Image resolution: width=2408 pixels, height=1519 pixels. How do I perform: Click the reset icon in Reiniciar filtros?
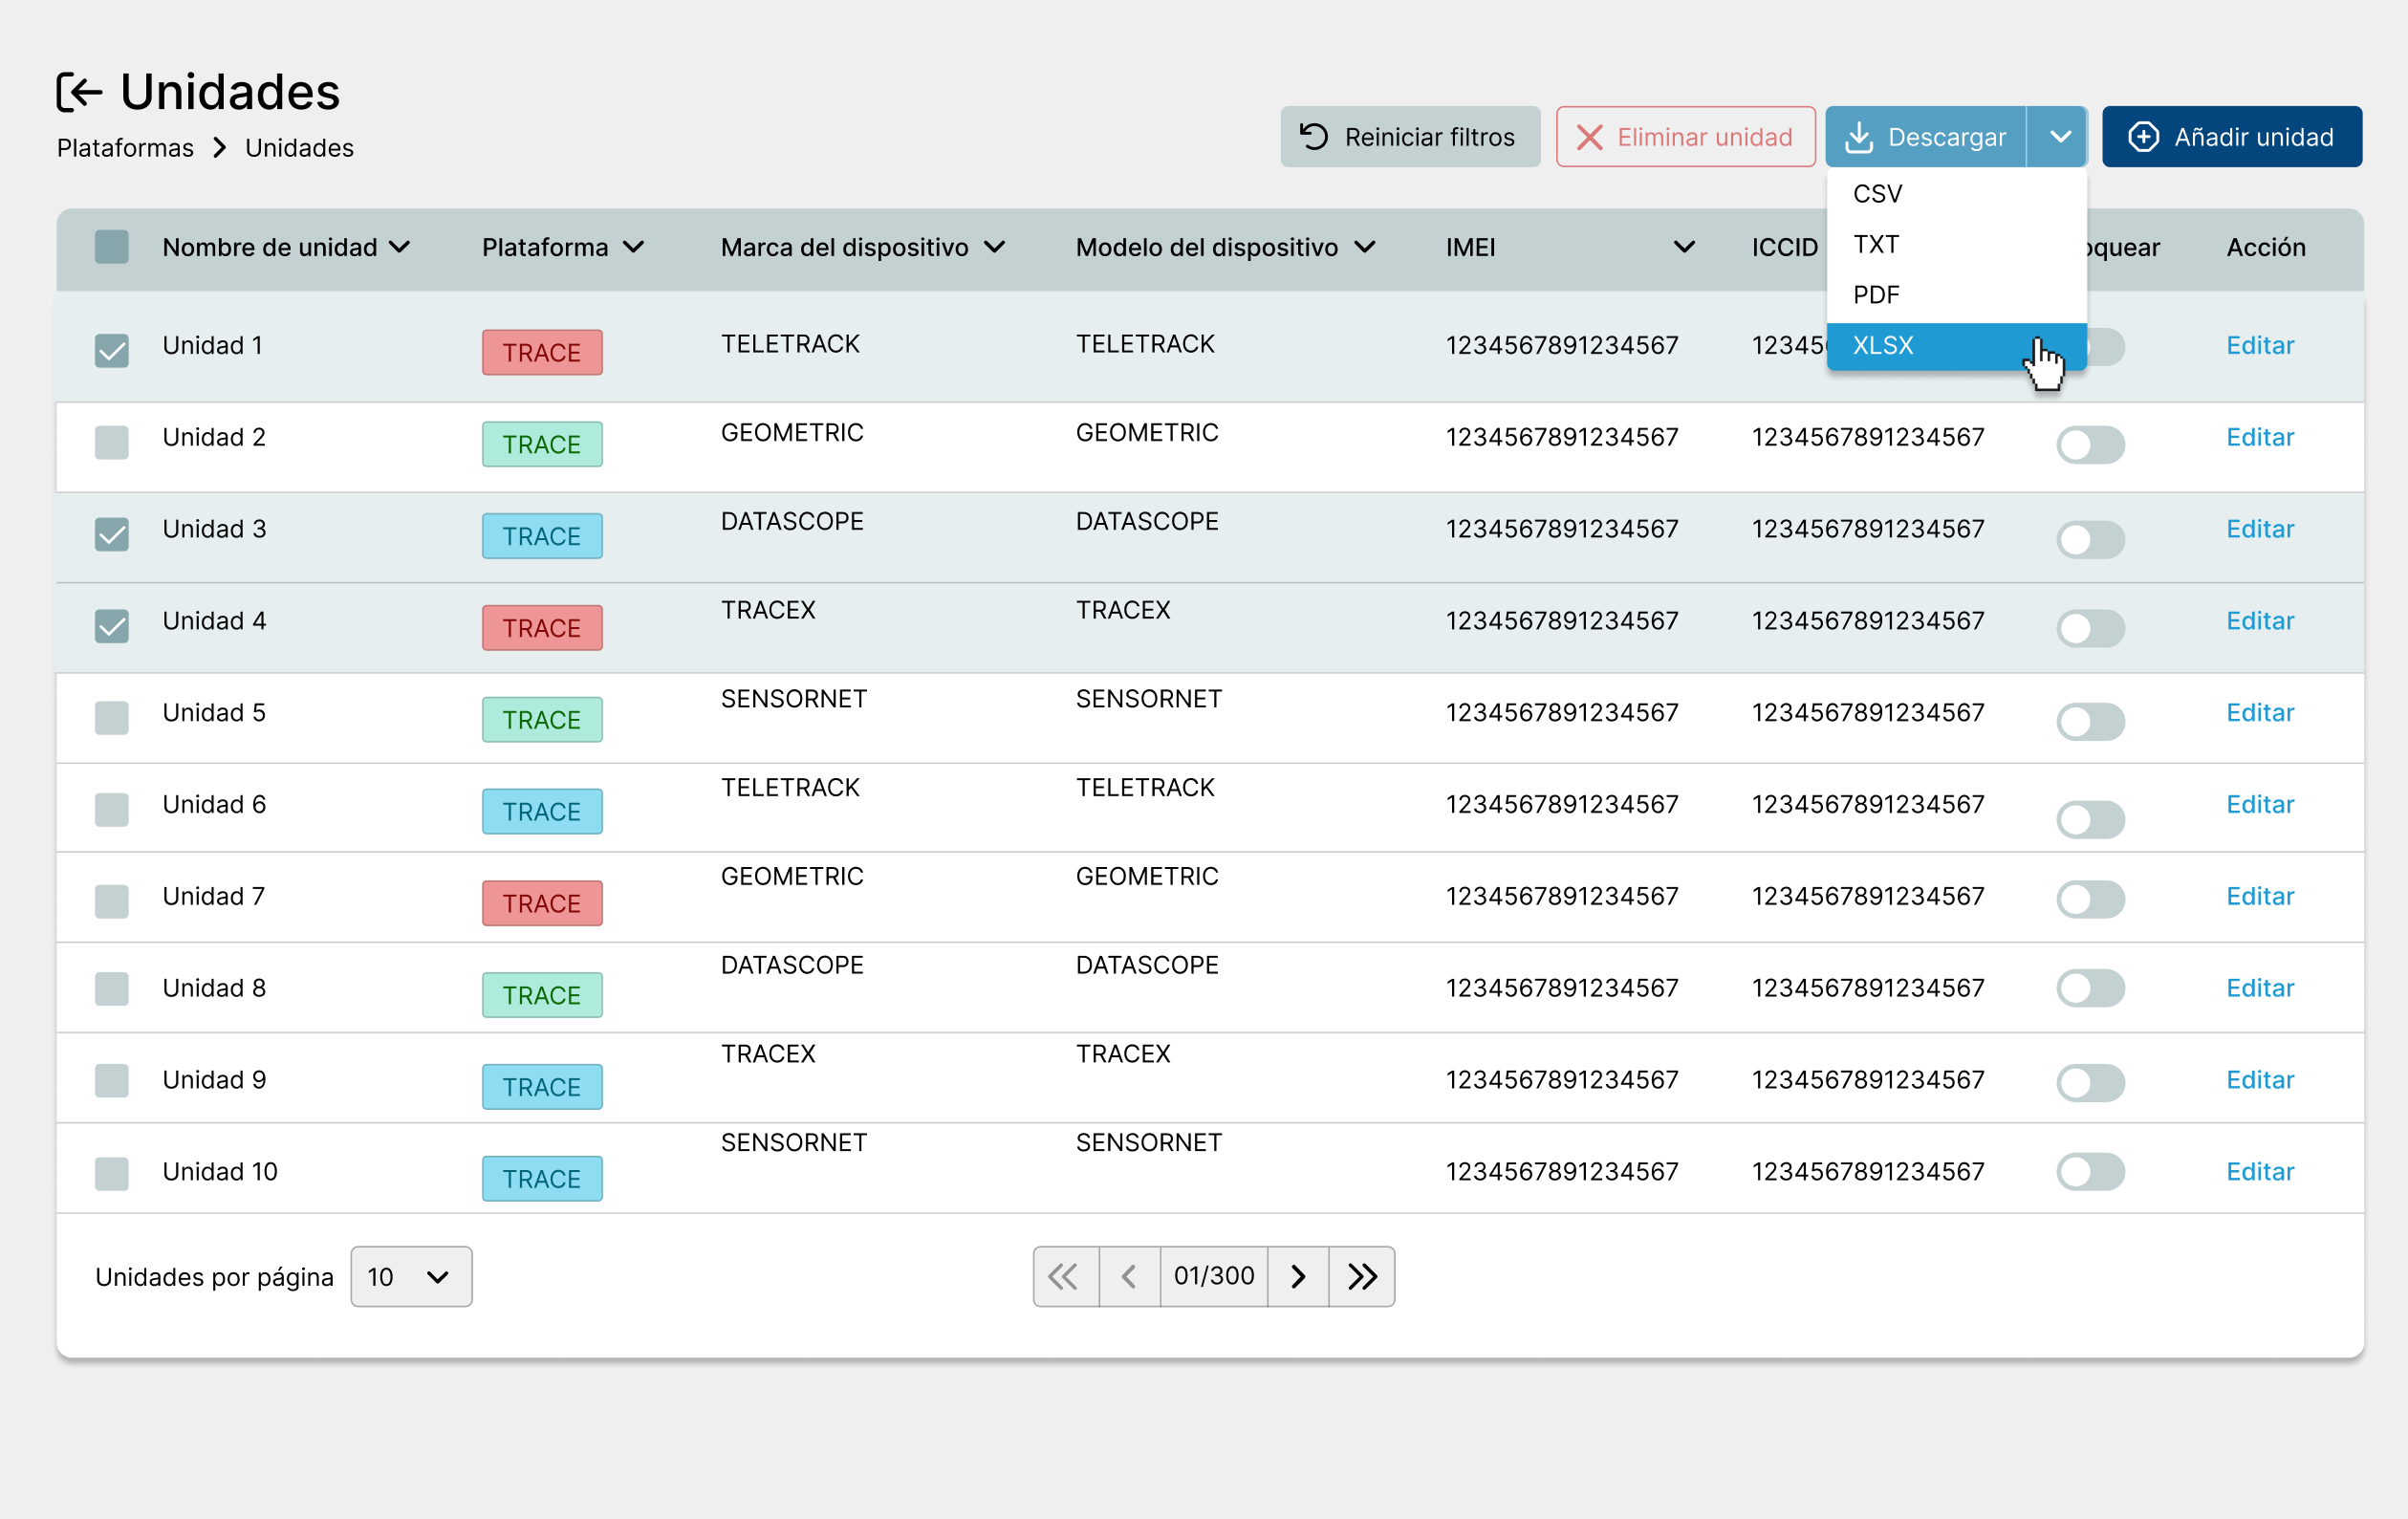coord(1314,137)
